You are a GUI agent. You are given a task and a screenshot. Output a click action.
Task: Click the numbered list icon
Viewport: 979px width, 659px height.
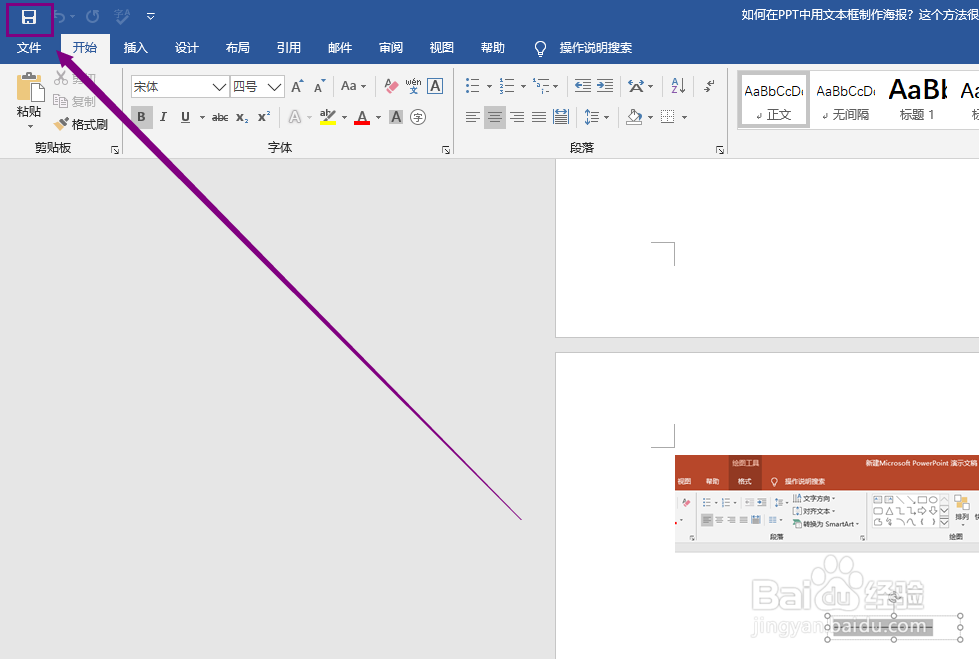(x=507, y=86)
